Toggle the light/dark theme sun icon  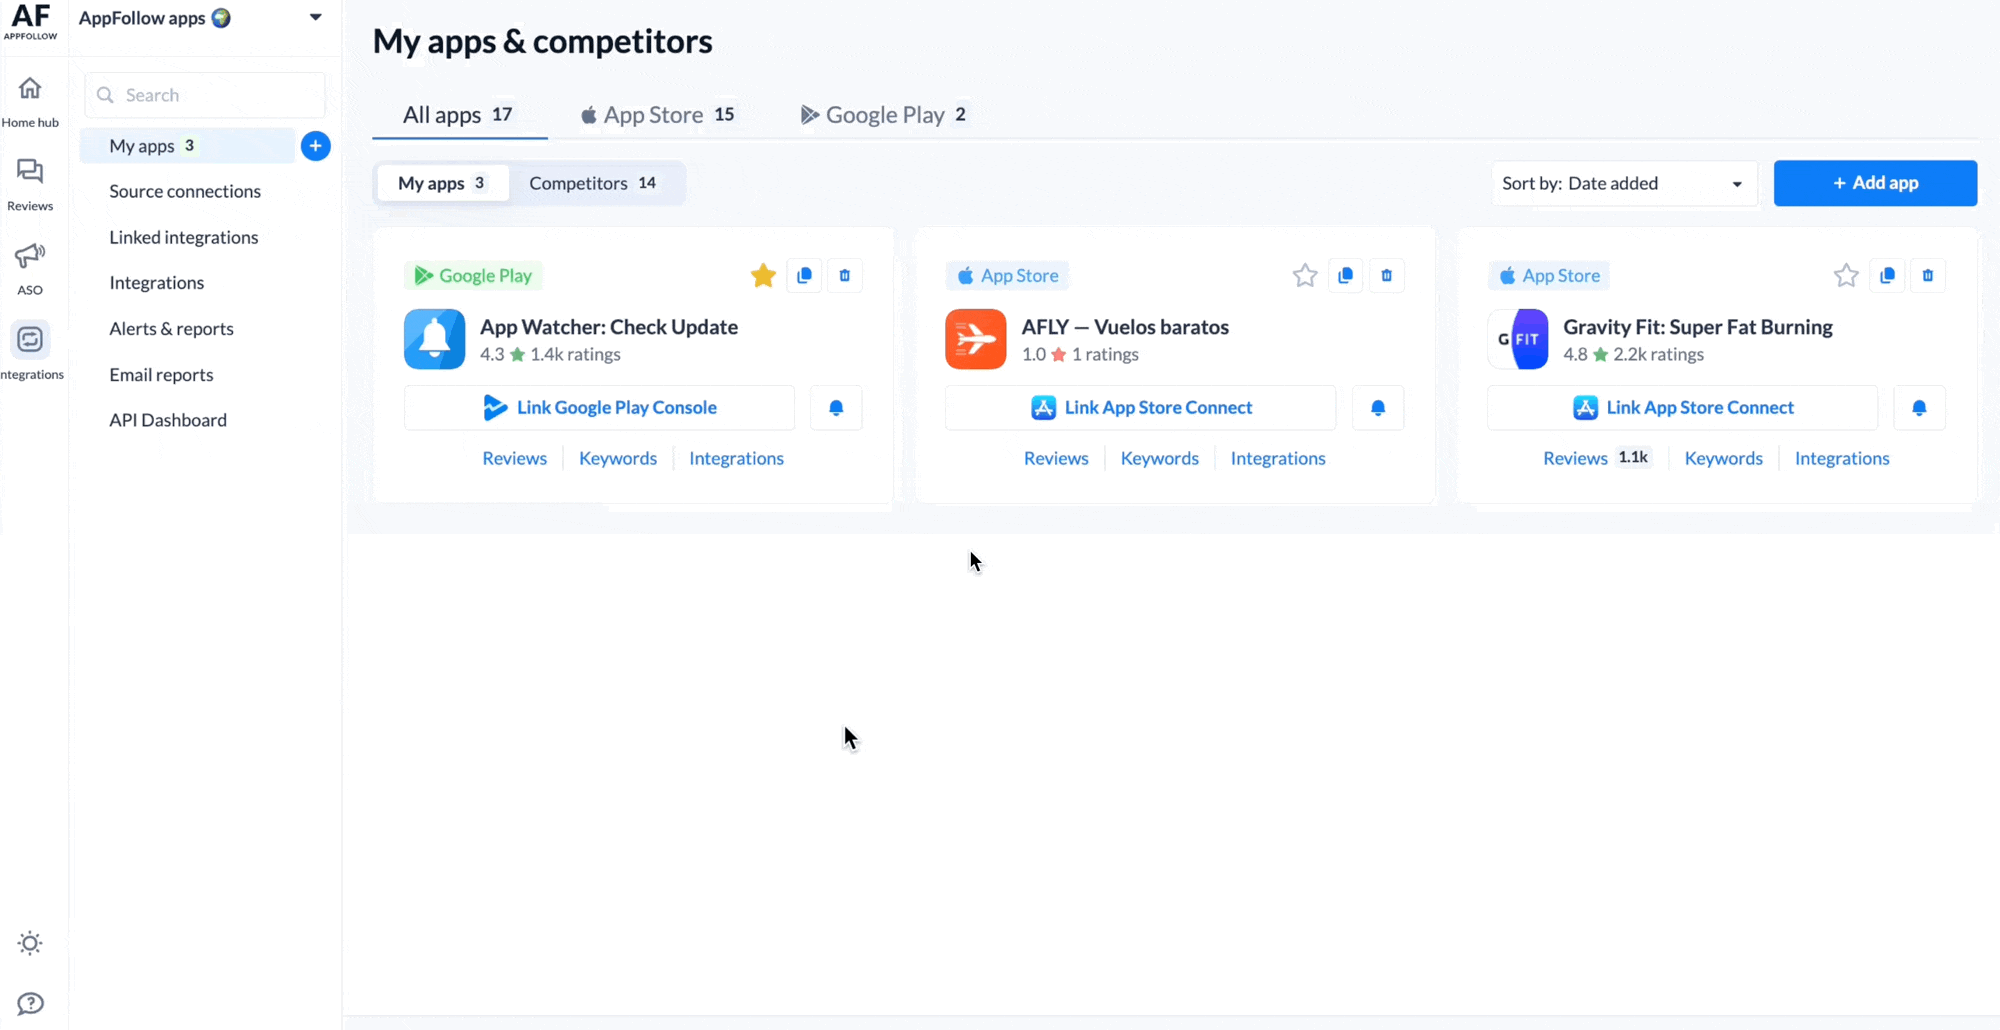click(30, 943)
